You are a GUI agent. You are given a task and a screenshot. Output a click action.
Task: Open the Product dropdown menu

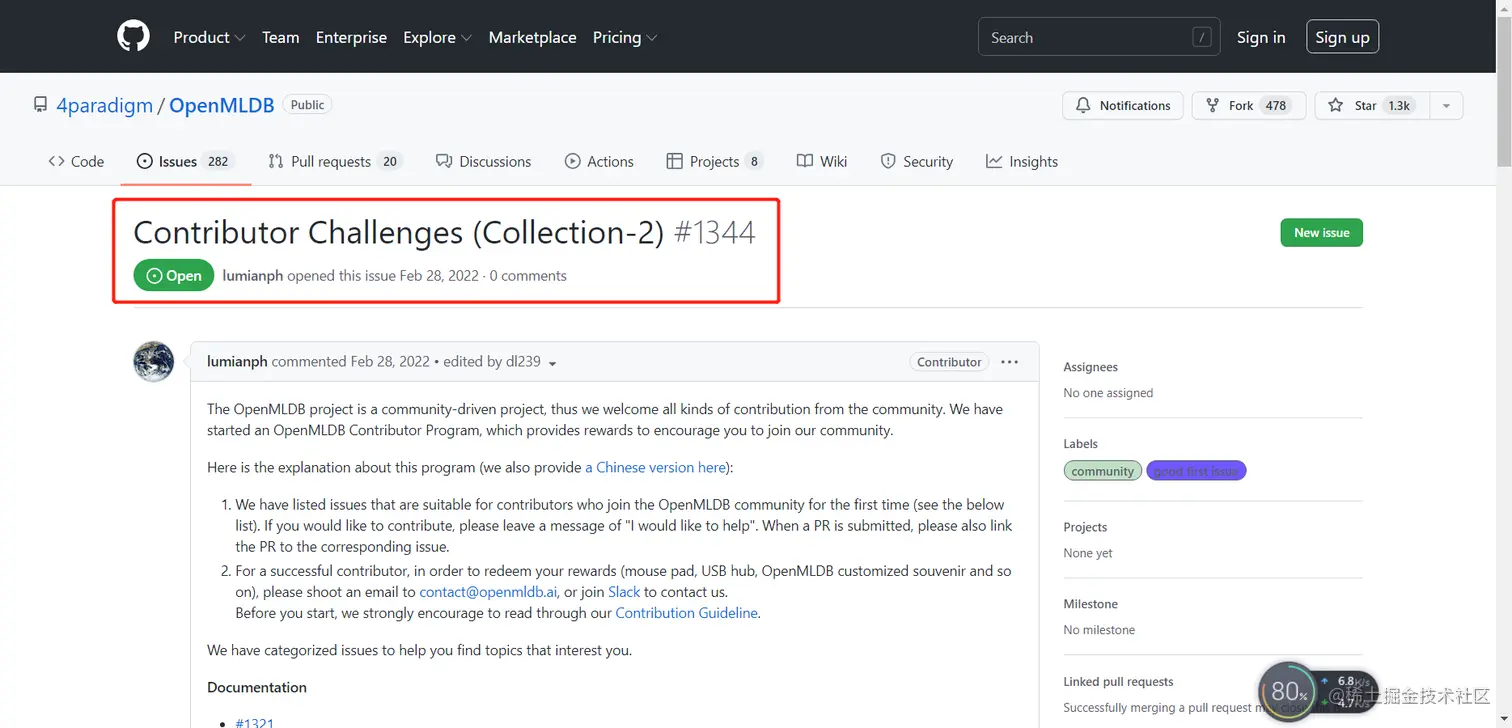[x=209, y=37]
